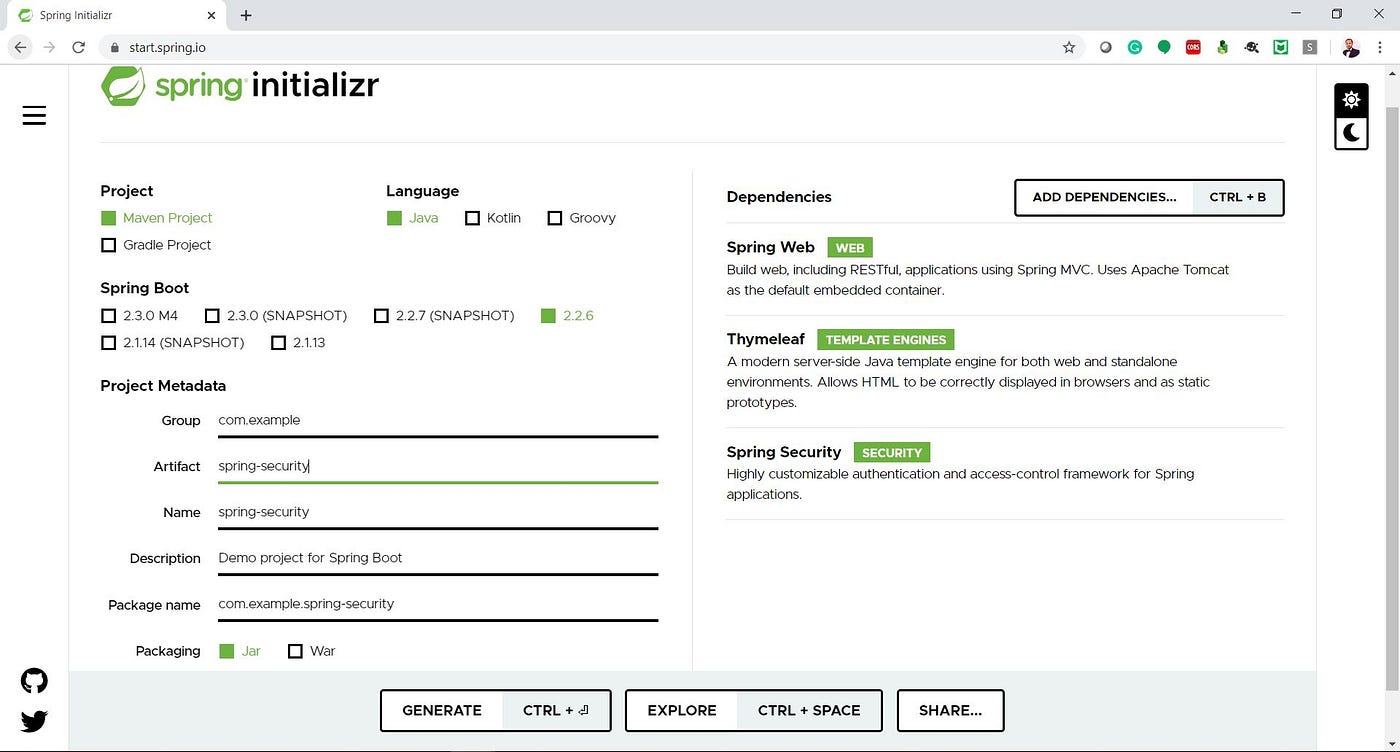
Task: Switch to light theme sun icon
Action: (1351, 100)
